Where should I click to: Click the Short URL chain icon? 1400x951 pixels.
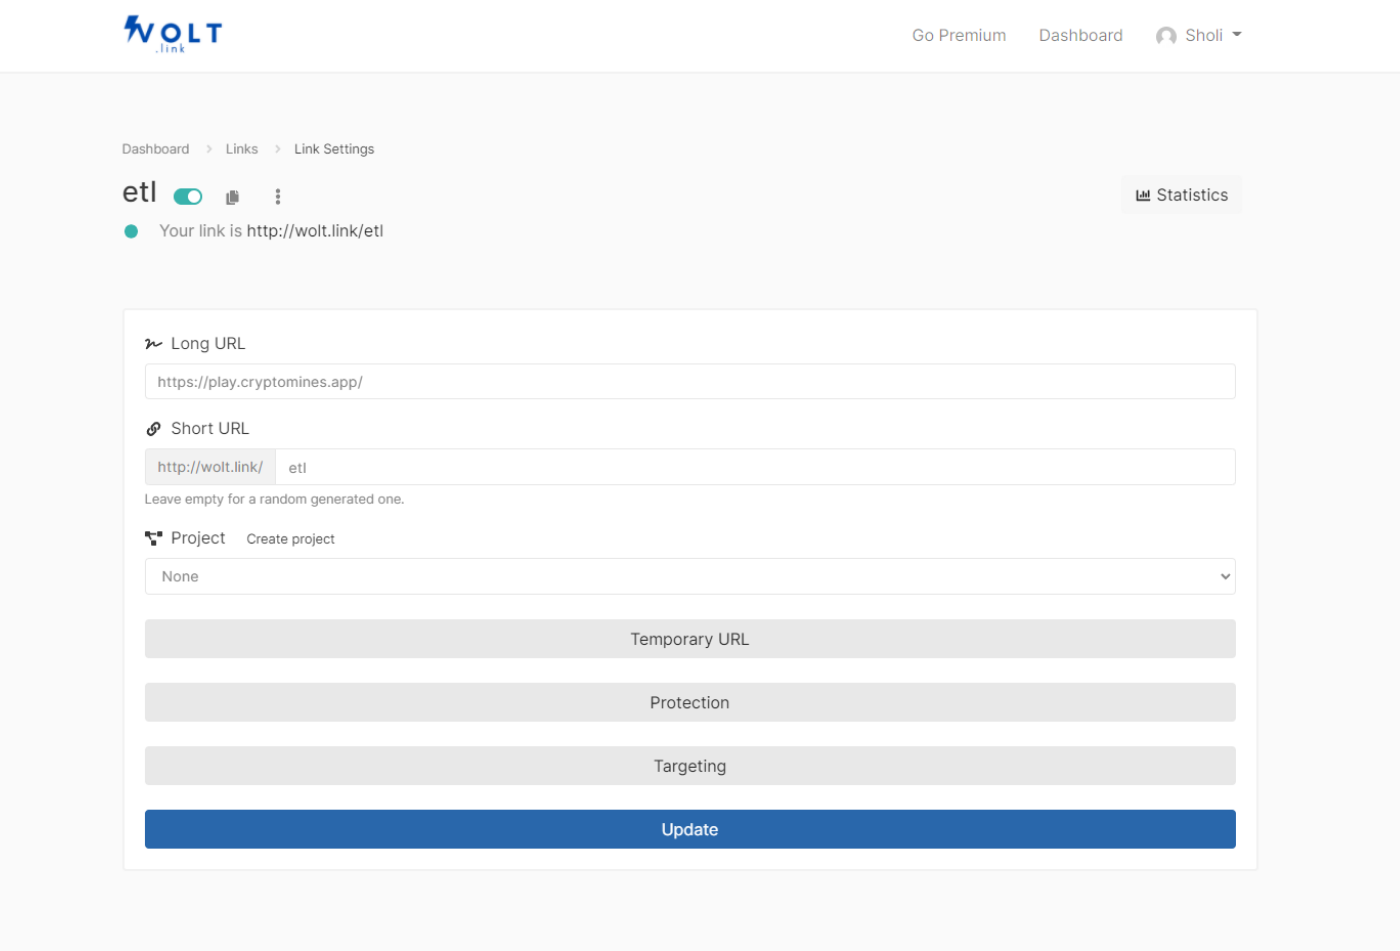[153, 429]
